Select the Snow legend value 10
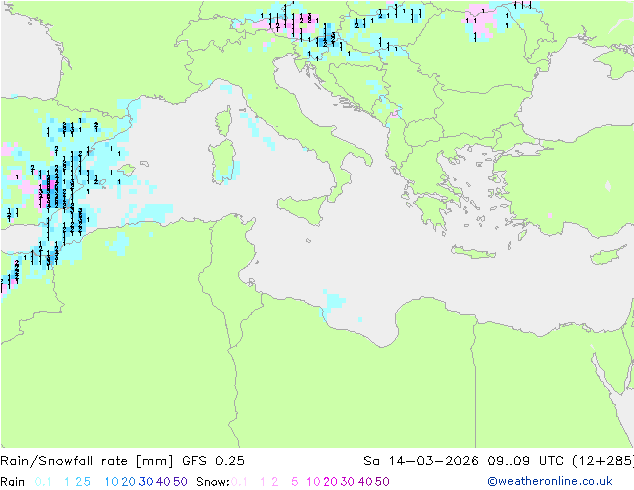 (313, 482)
